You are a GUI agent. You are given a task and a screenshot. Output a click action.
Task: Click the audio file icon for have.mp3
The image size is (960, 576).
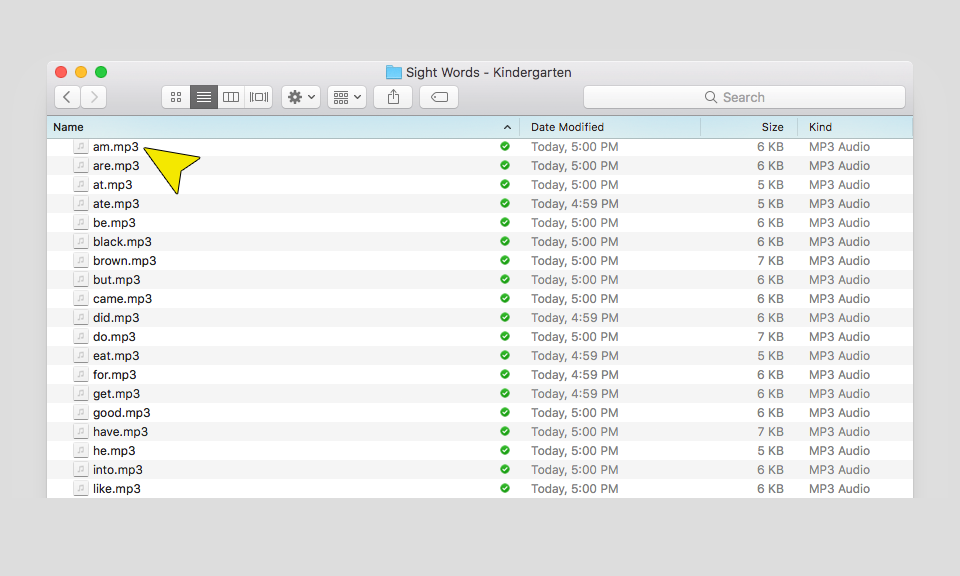tap(80, 431)
